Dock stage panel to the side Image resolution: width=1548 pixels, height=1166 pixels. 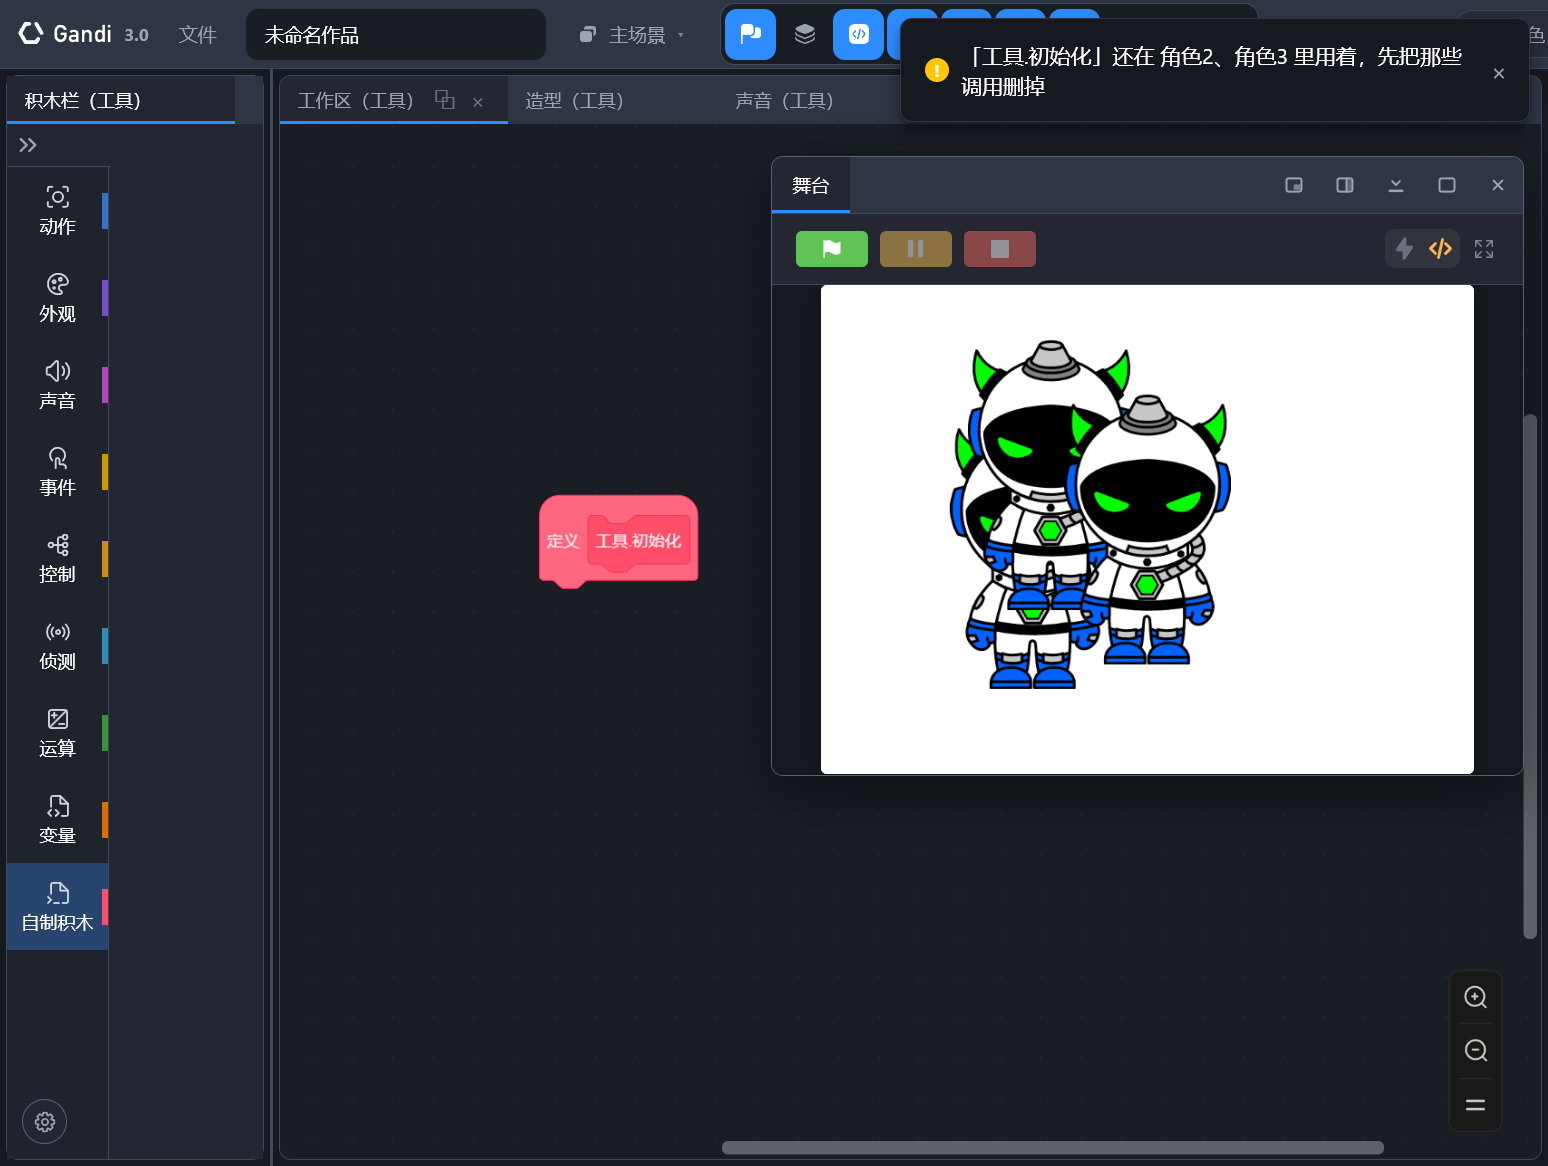coord(1345,185)
